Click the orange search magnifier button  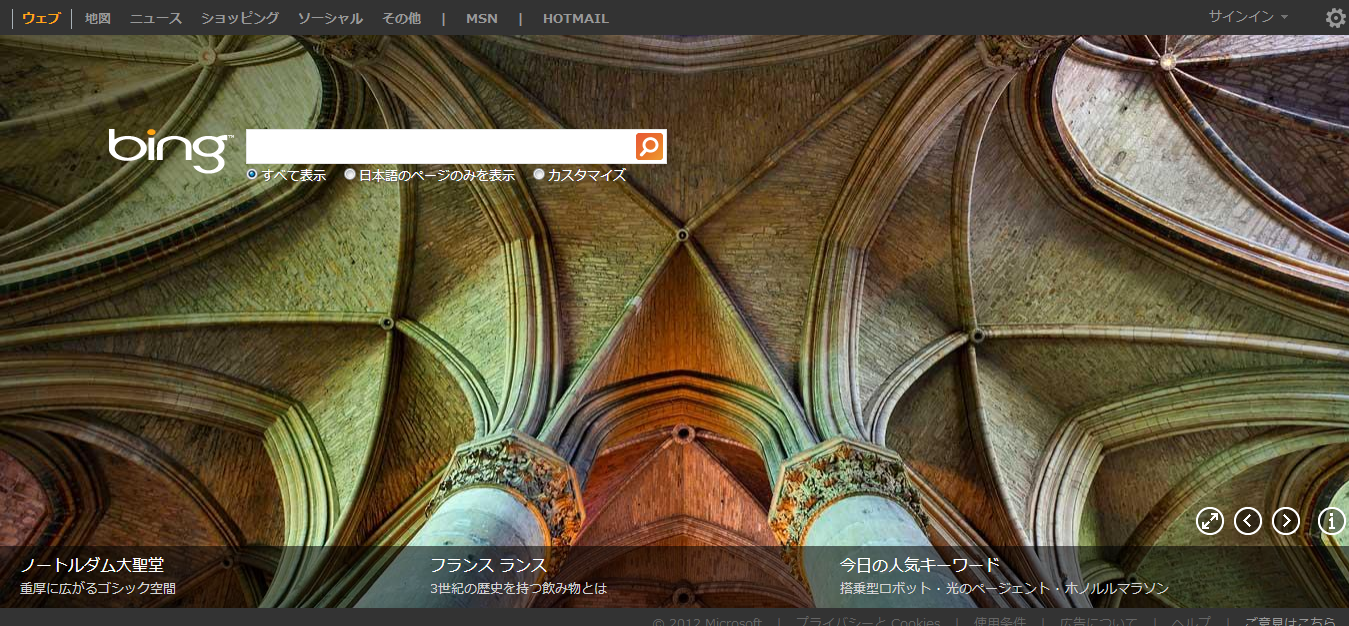[x=649, y=146]
